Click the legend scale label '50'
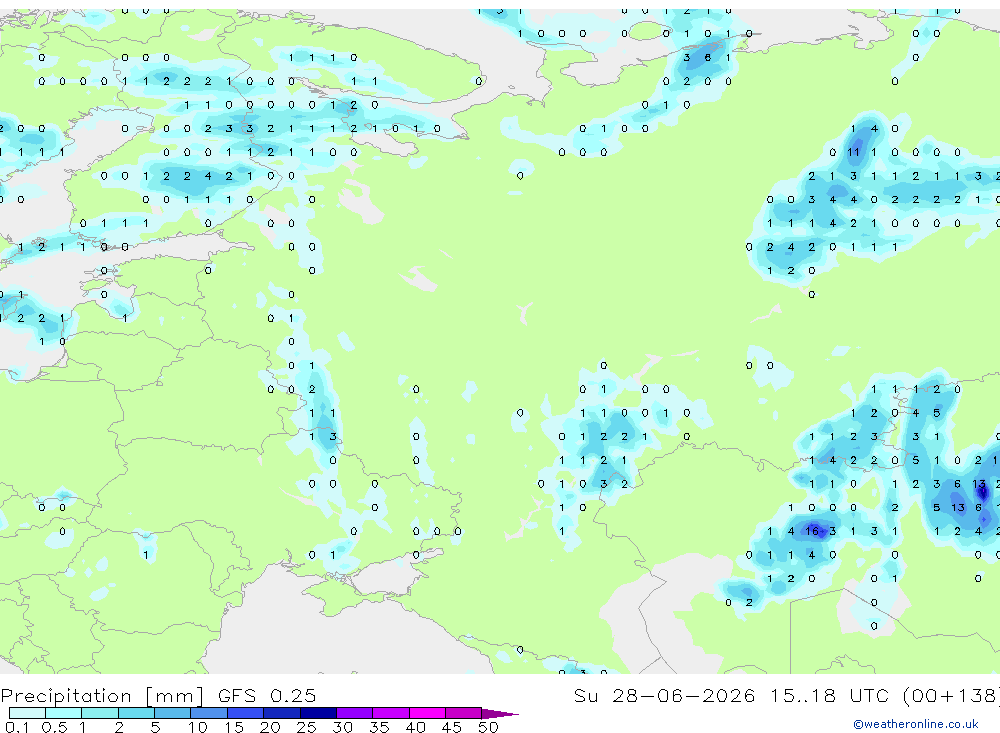Image resolution: width=1000 pixels, height=733 pixels. pos(488,727)
